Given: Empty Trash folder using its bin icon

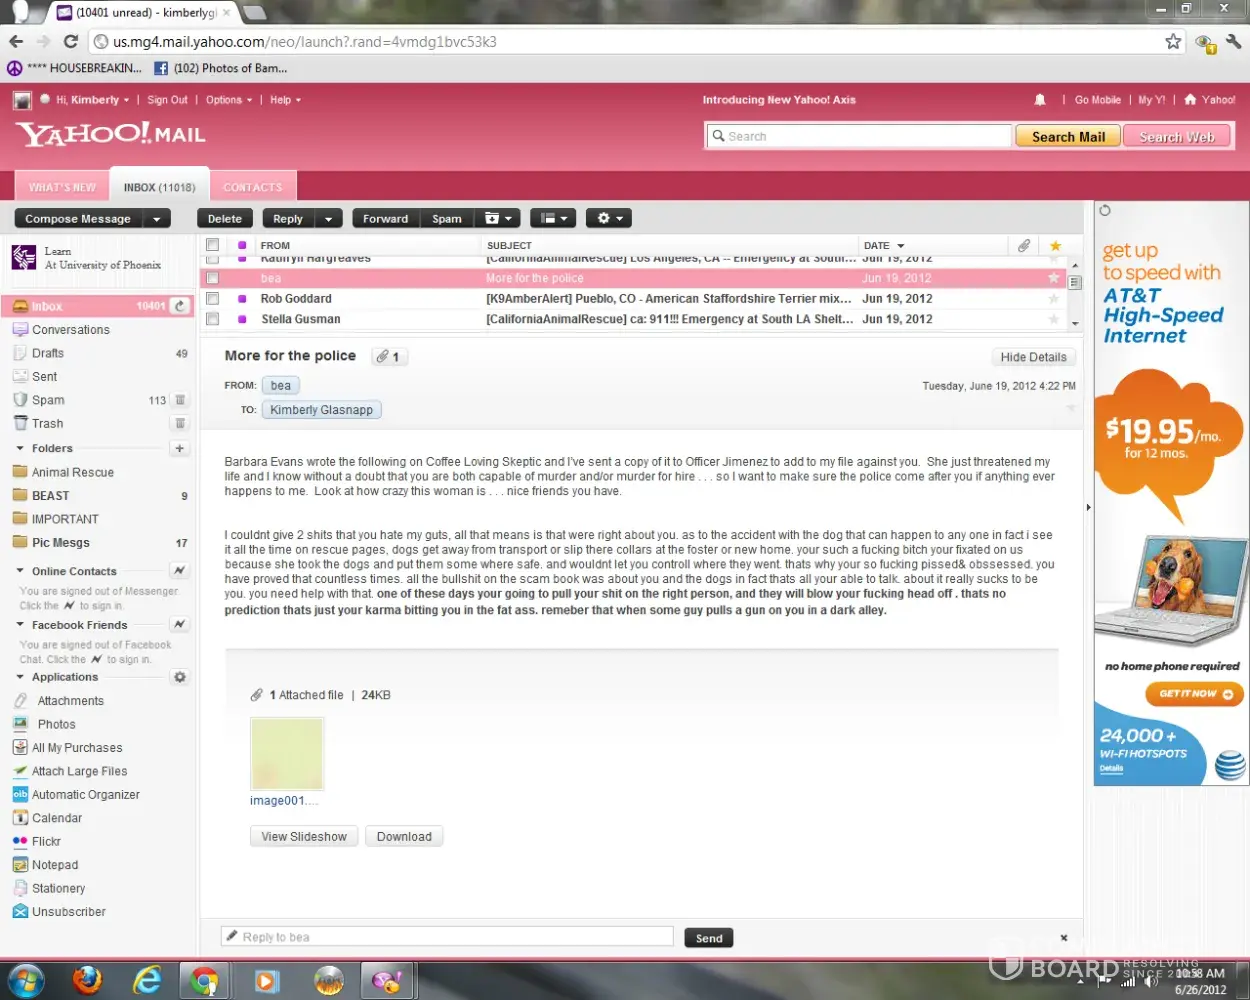Looking at the screenshot, I should click(x=180, y=423).
